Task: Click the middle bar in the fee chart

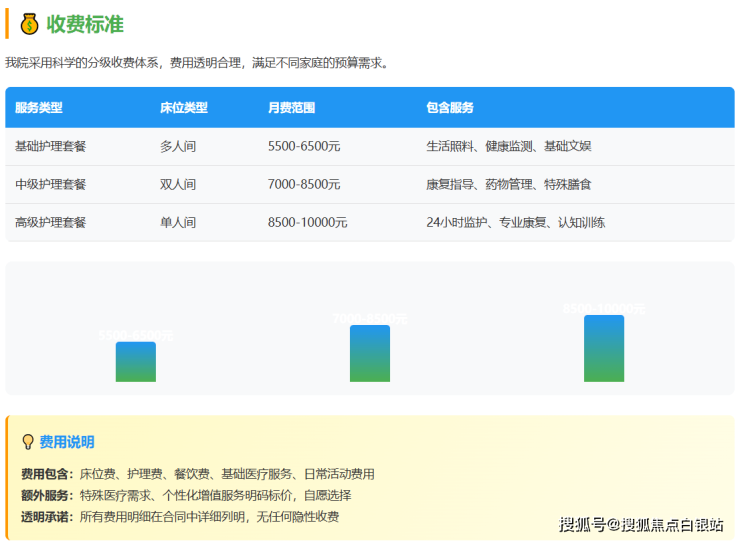Action: [x=370, y=353]
